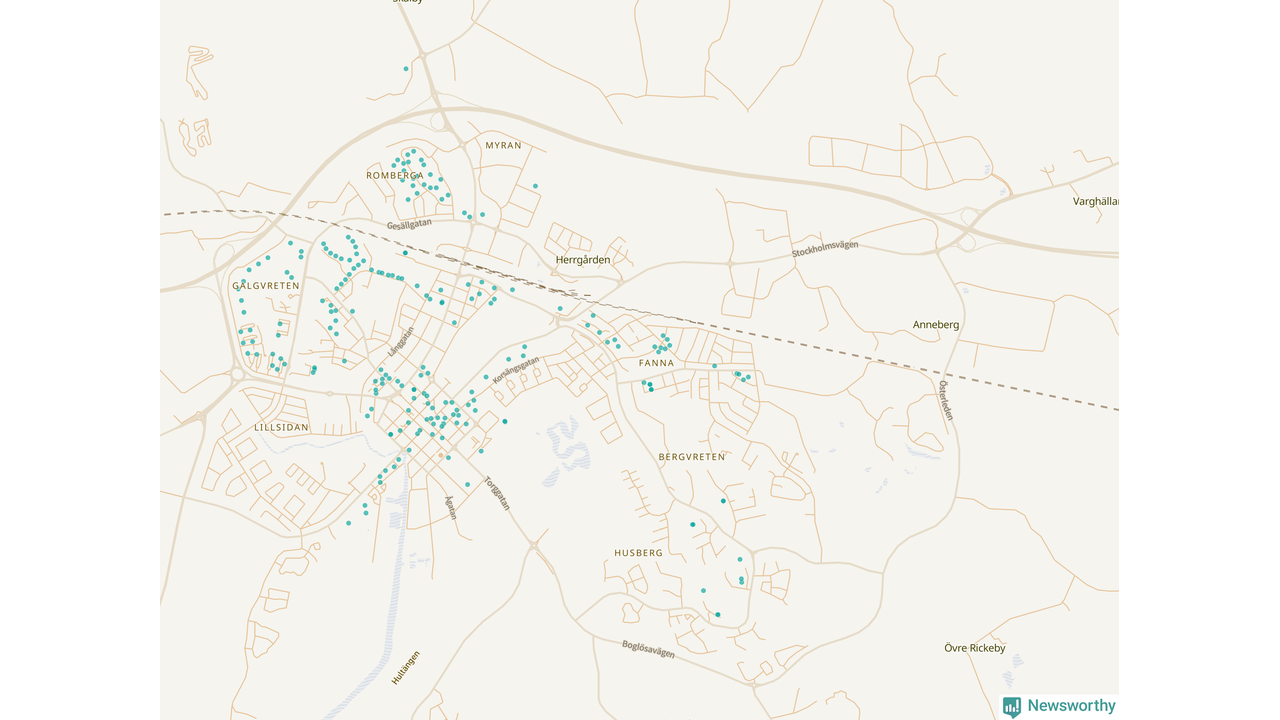Select the ROMBERGA district label
The height and width of the screenshot is (720, 1280).
[x=394, y=176]
